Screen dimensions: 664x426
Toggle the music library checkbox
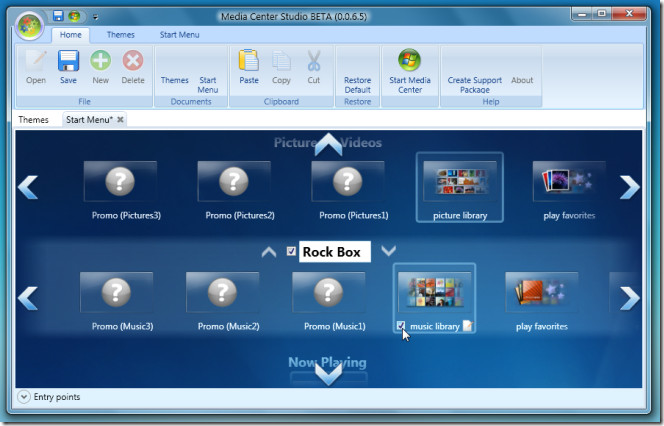tap(401, 325)
